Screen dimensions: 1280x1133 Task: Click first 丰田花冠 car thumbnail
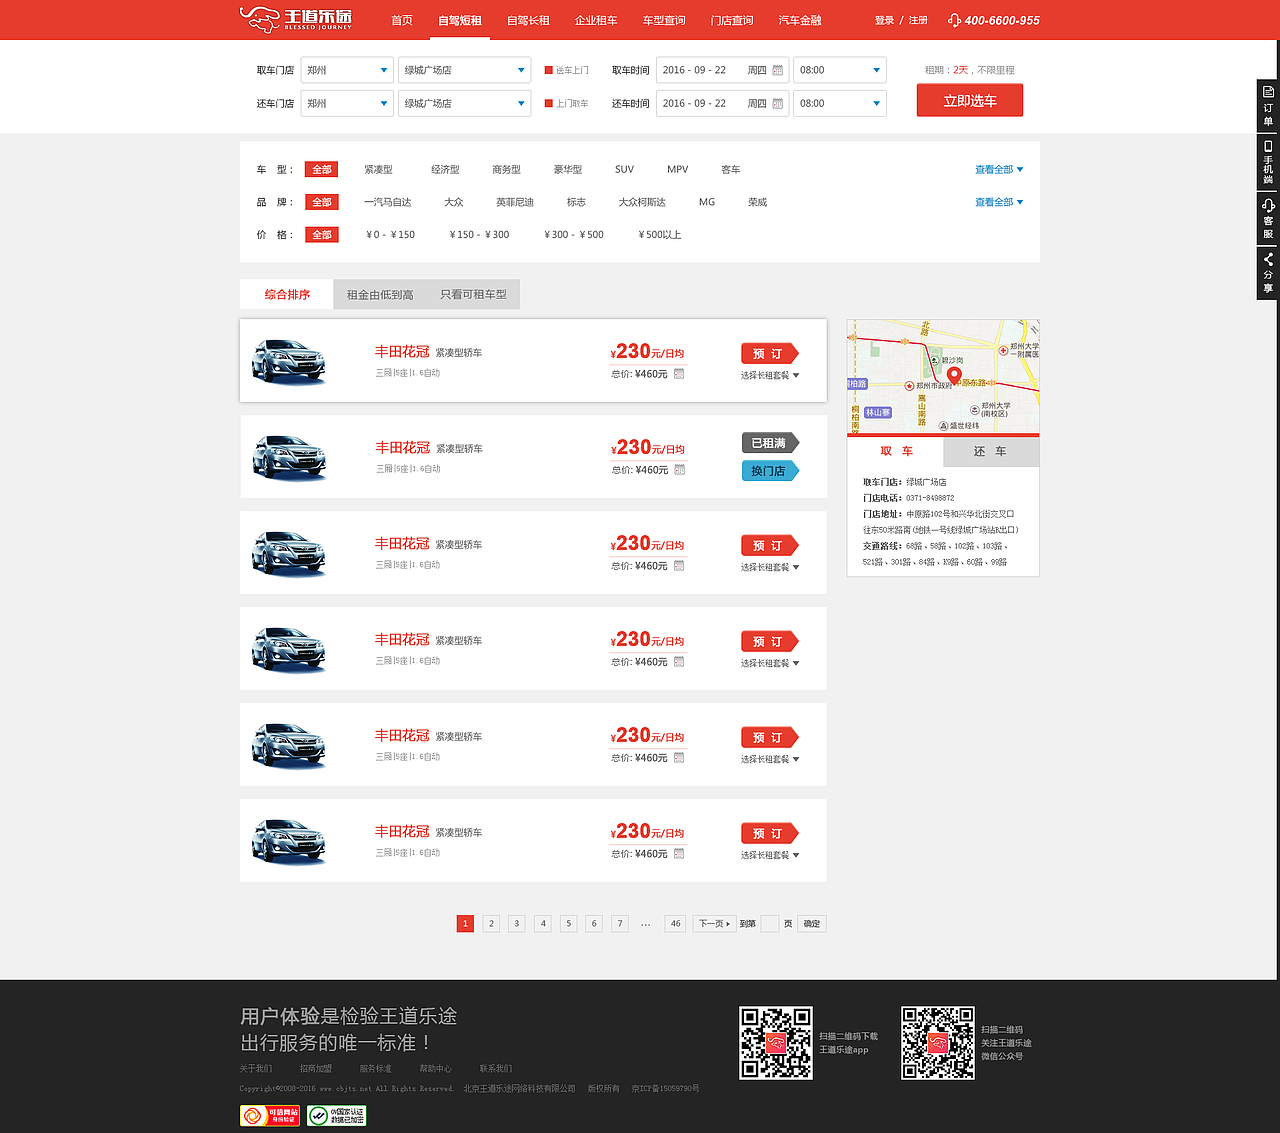(289, 361)
